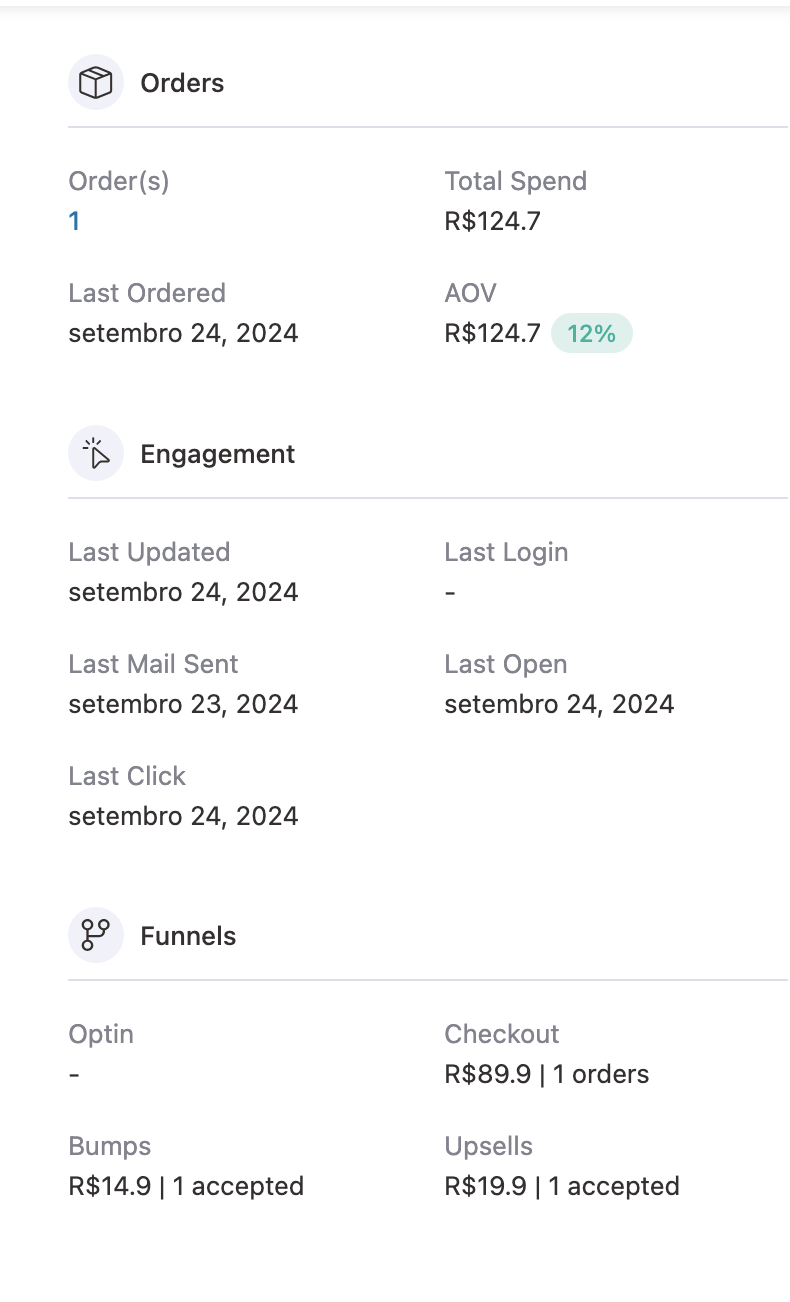Viewport: 790px width, 1302px height.
Task: Select the Funnels section heading
Action: tap(188, 936)
